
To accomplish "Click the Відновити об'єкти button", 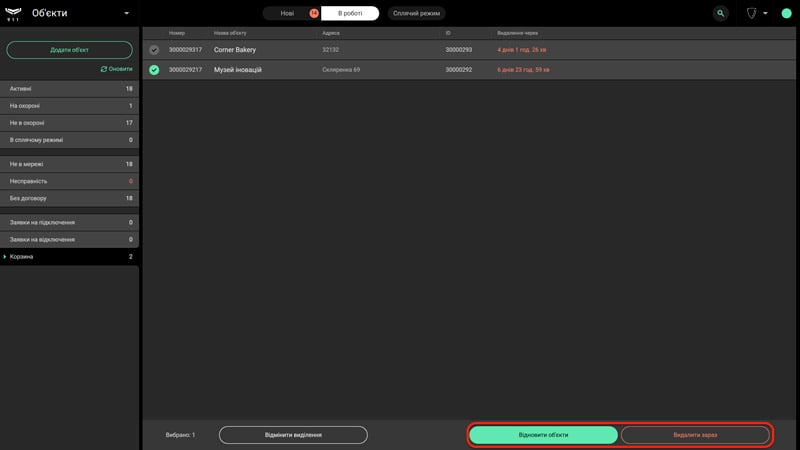I will (543, 435).
